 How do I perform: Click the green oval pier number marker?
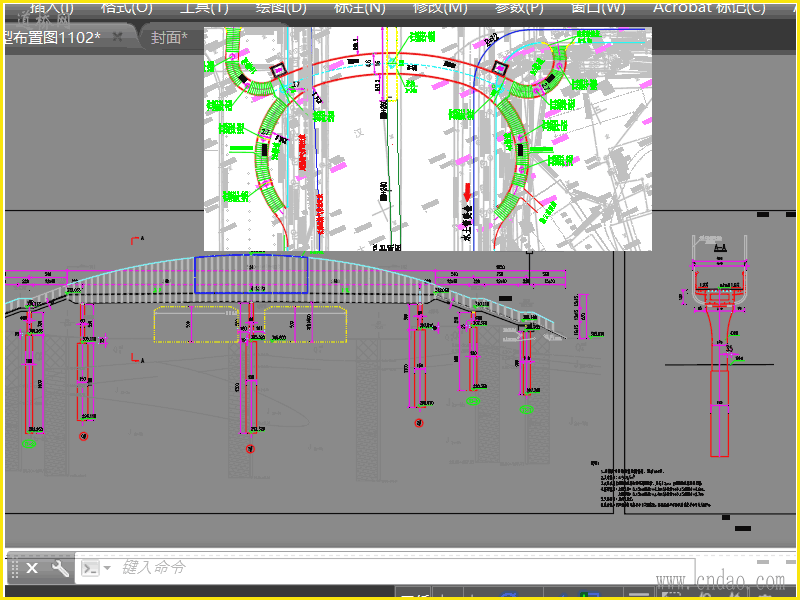point(29,441)
